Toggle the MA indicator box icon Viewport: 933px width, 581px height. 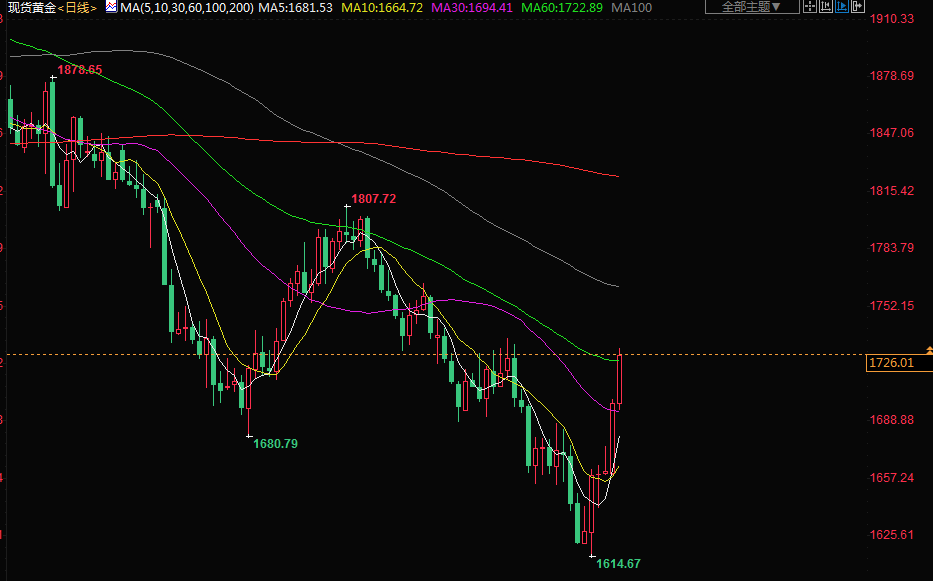click(111, 7)
